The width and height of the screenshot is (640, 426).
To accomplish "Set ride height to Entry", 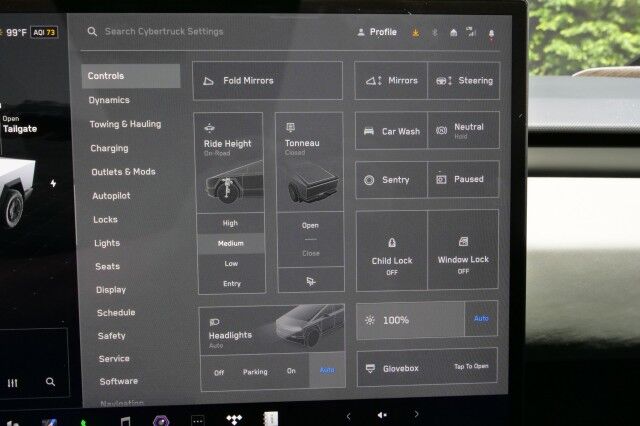I will pos(232,284).
